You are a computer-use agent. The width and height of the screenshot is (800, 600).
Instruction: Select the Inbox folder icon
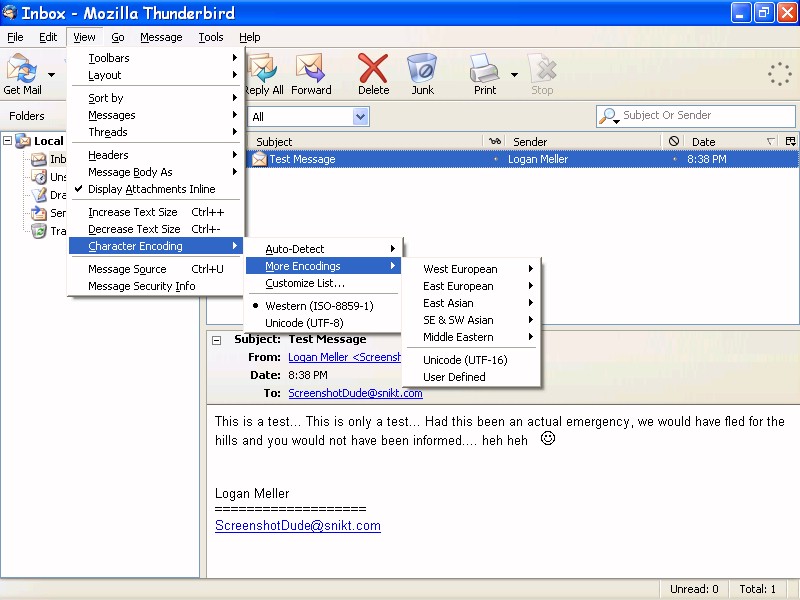[x=39, y=159]
